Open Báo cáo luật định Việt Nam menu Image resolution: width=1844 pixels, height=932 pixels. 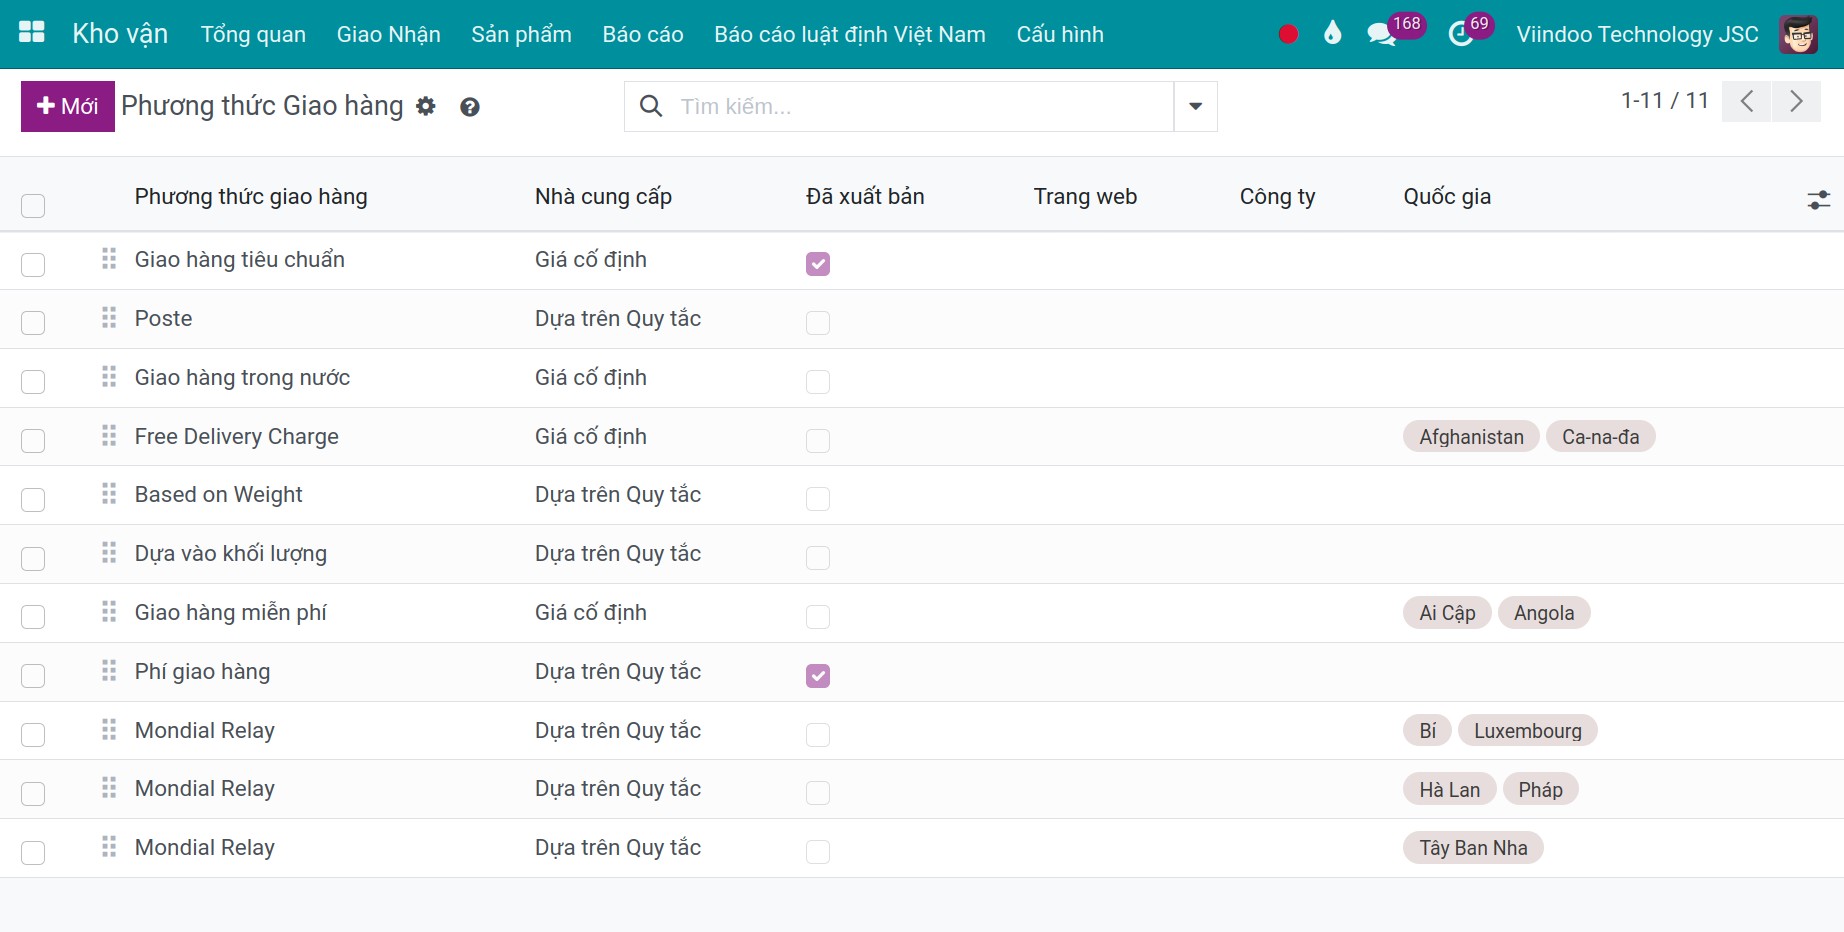[x=850, y=34]
